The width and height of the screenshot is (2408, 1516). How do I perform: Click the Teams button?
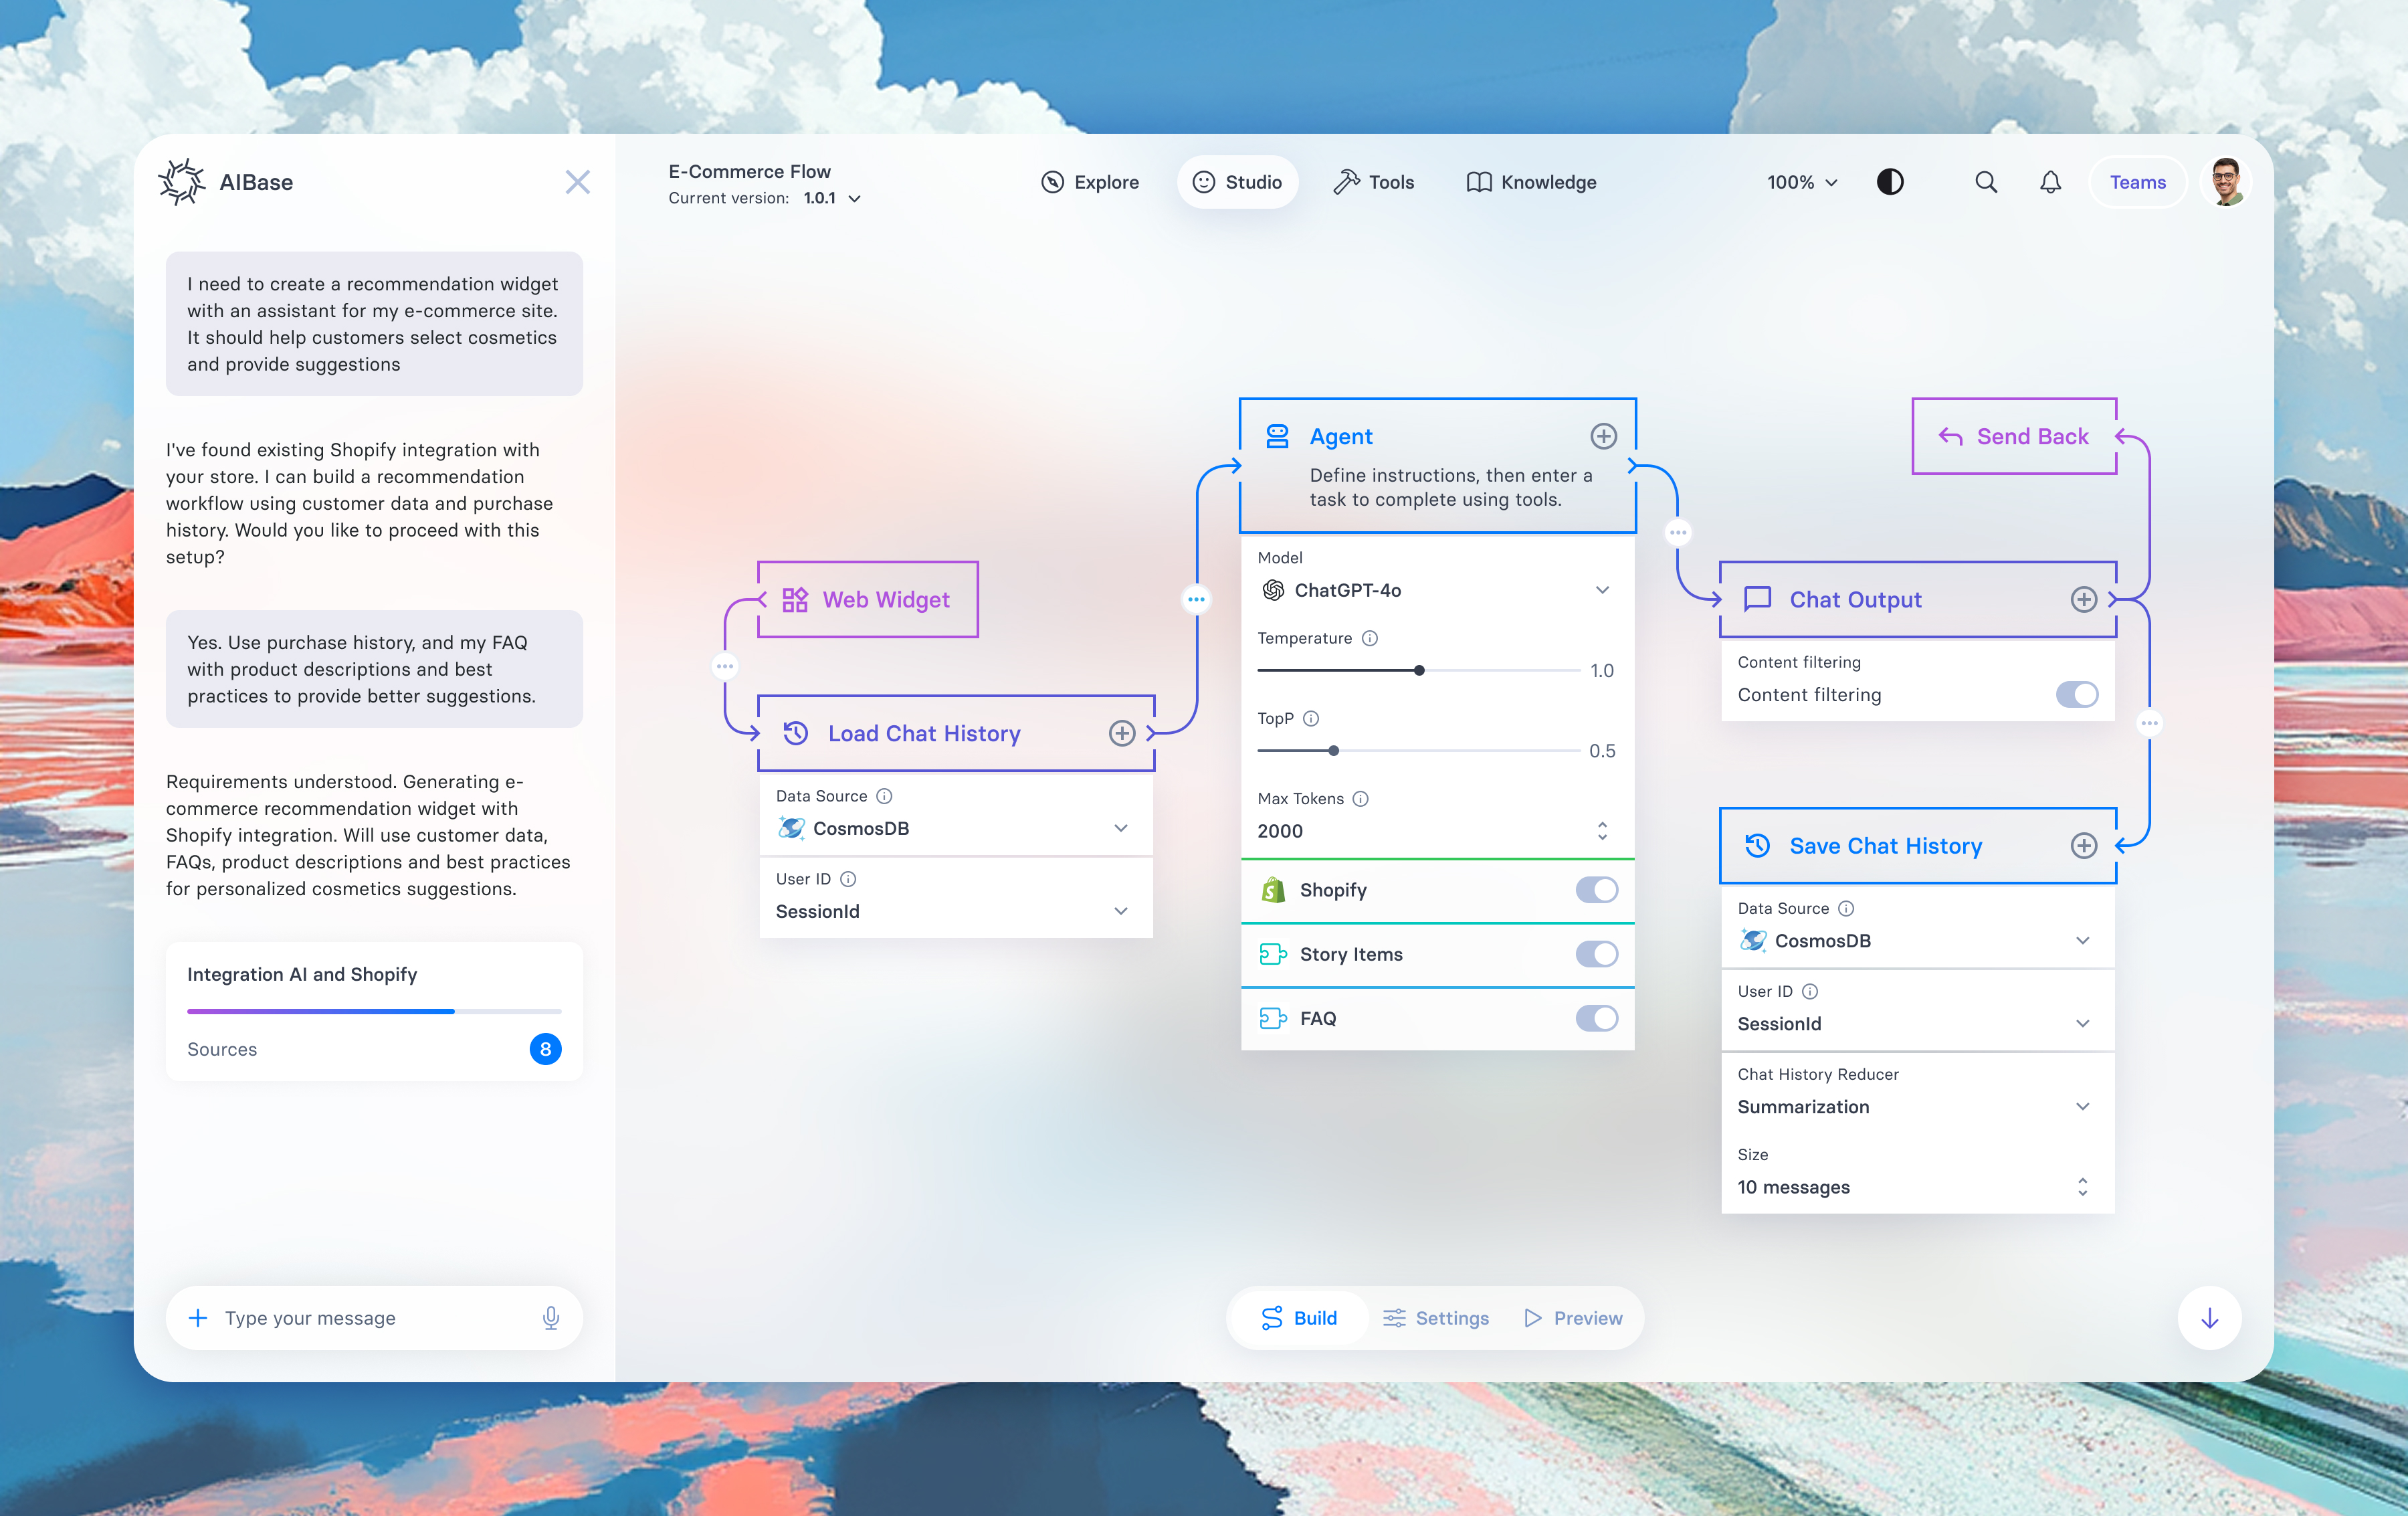click(2138, 182)
